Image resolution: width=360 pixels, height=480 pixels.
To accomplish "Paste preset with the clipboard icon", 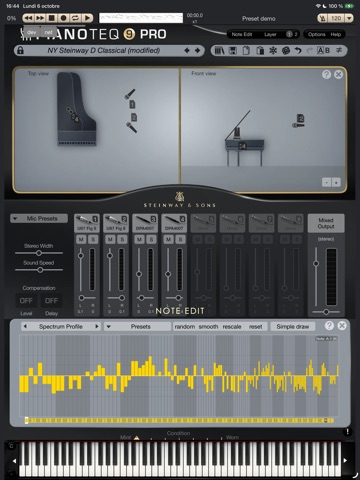I will point(260,51).
